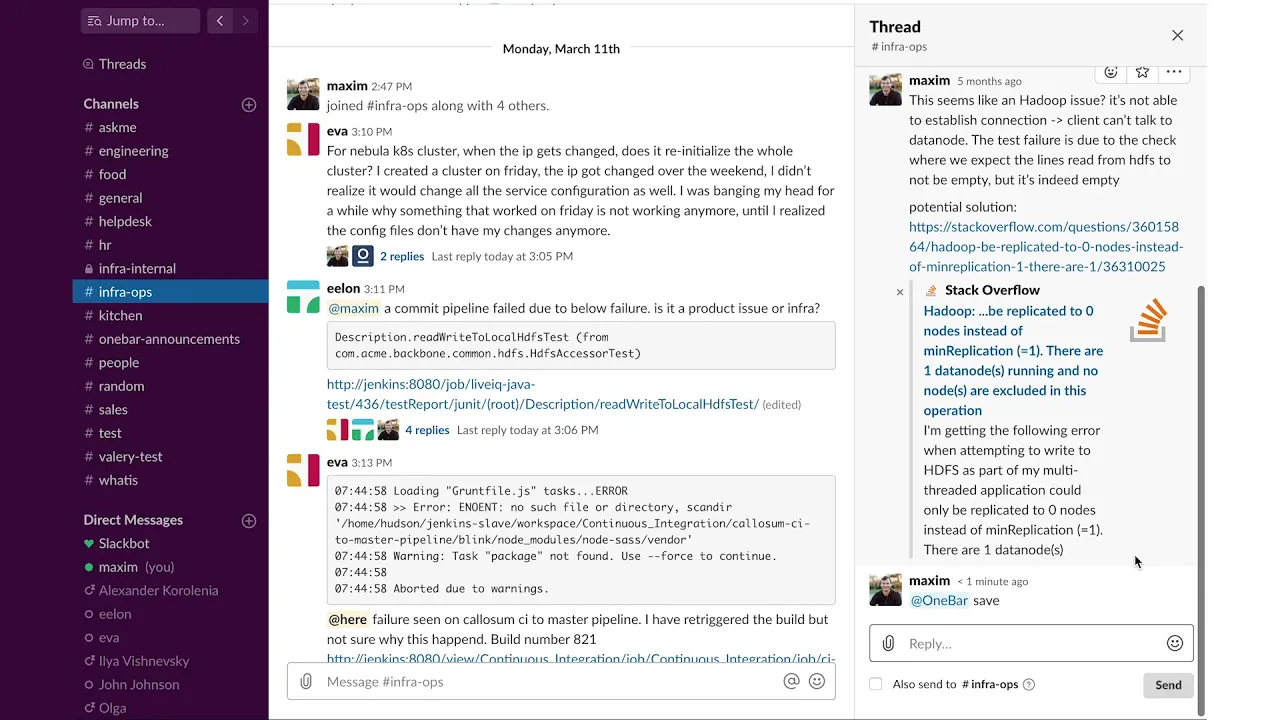The image size is (1280, 720).
Task: Click the new direct message plus icon
Action: pyautogui.click(x=249, y=520)
